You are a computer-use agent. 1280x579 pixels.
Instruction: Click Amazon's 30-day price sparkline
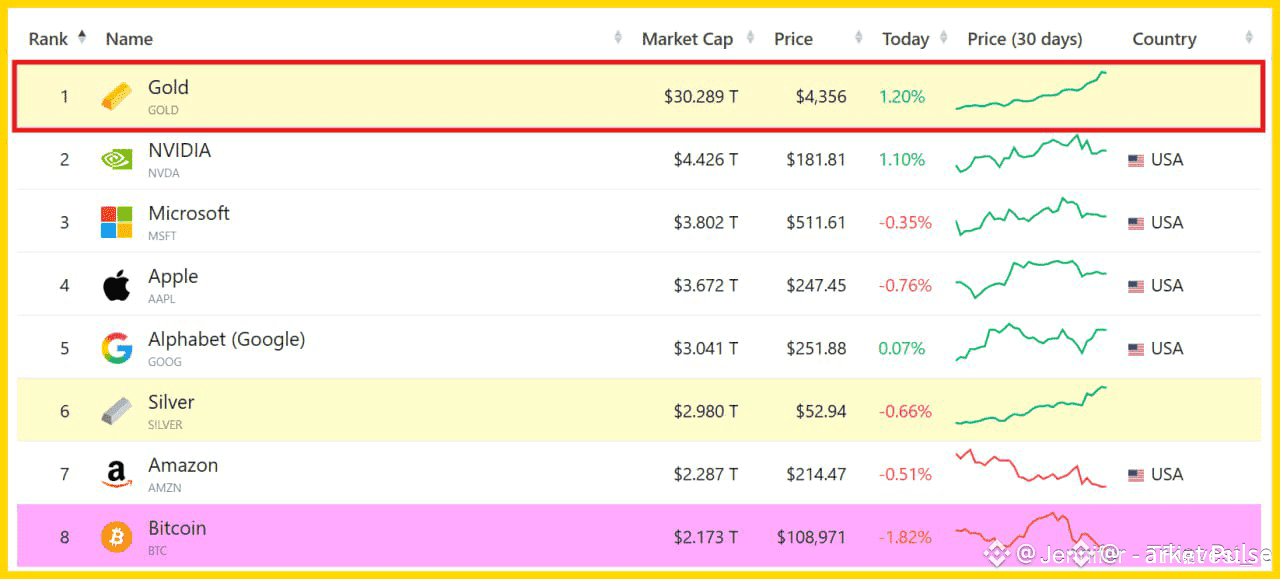click(x=1031, y=469)
